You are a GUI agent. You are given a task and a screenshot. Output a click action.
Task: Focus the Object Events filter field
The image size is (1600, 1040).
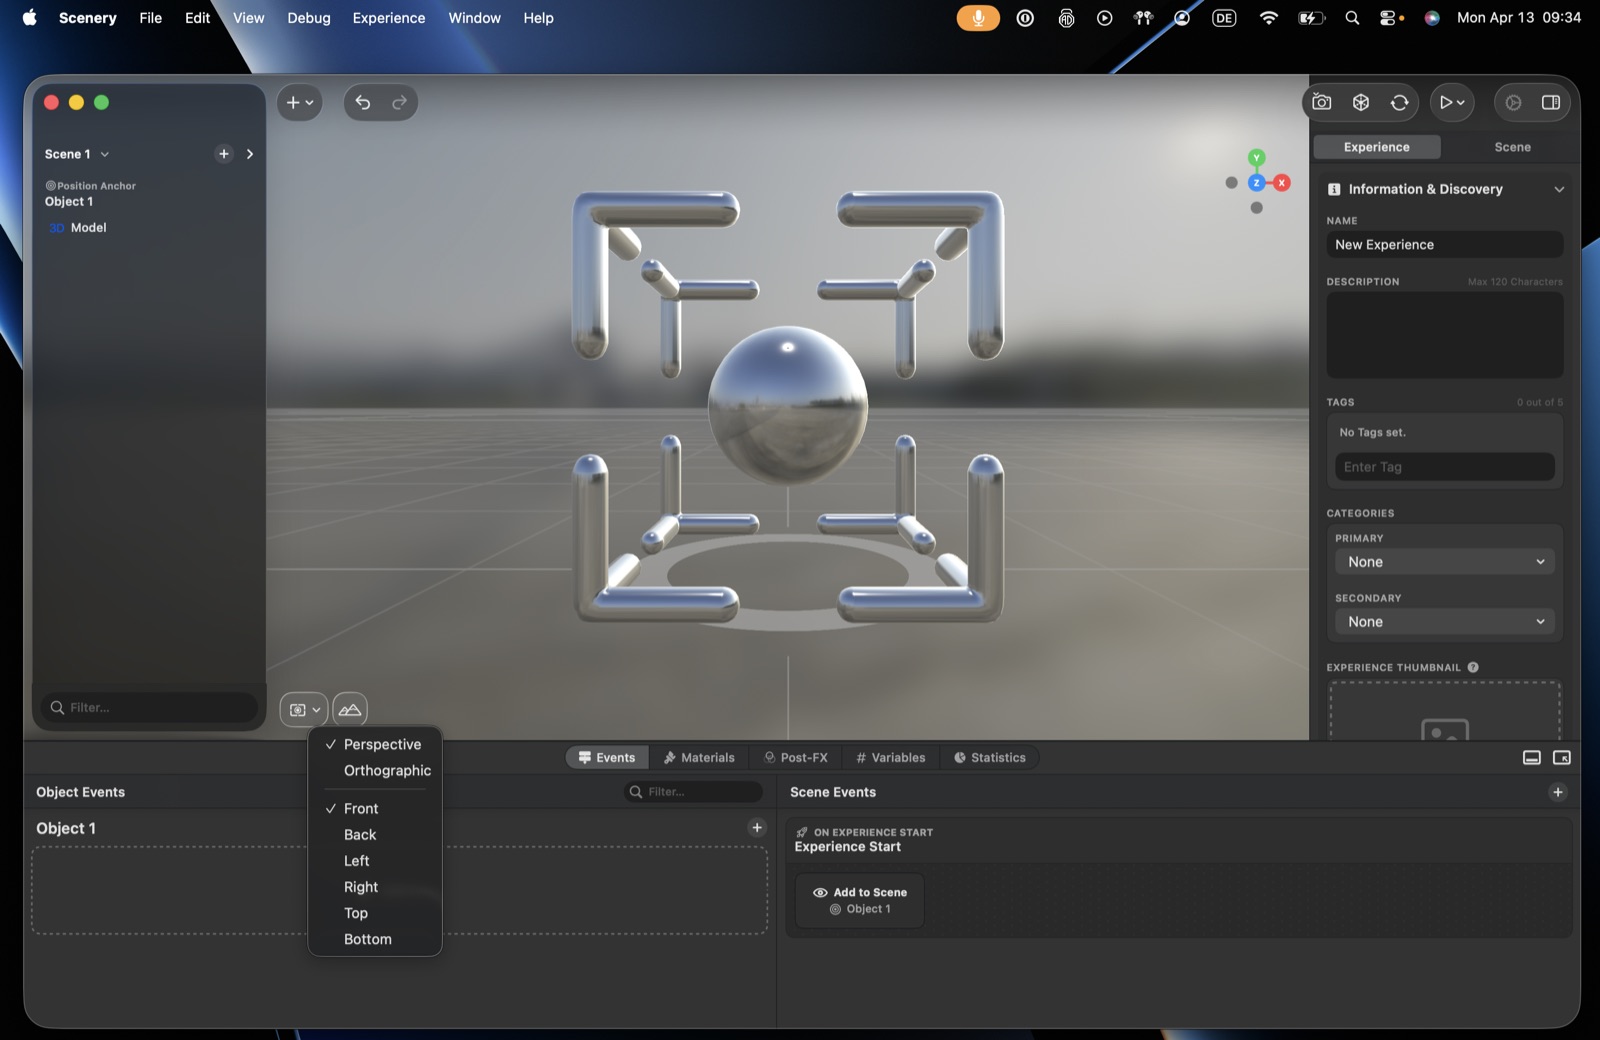(x=693, y=792)
